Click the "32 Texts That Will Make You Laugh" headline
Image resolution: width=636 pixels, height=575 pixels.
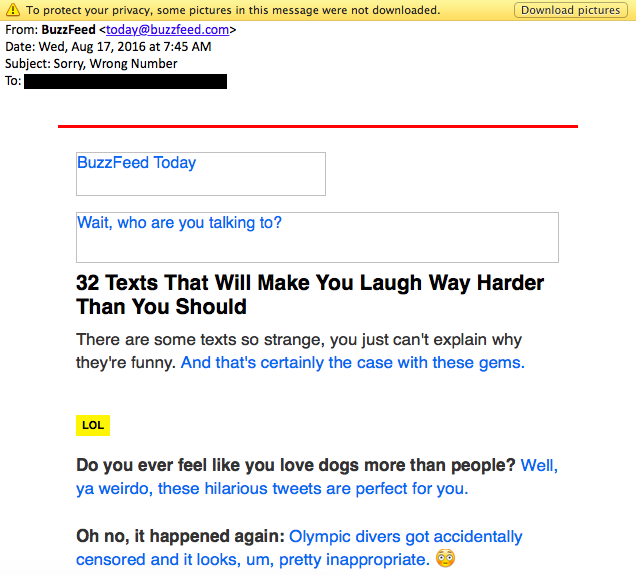click(x=310, y=295)
